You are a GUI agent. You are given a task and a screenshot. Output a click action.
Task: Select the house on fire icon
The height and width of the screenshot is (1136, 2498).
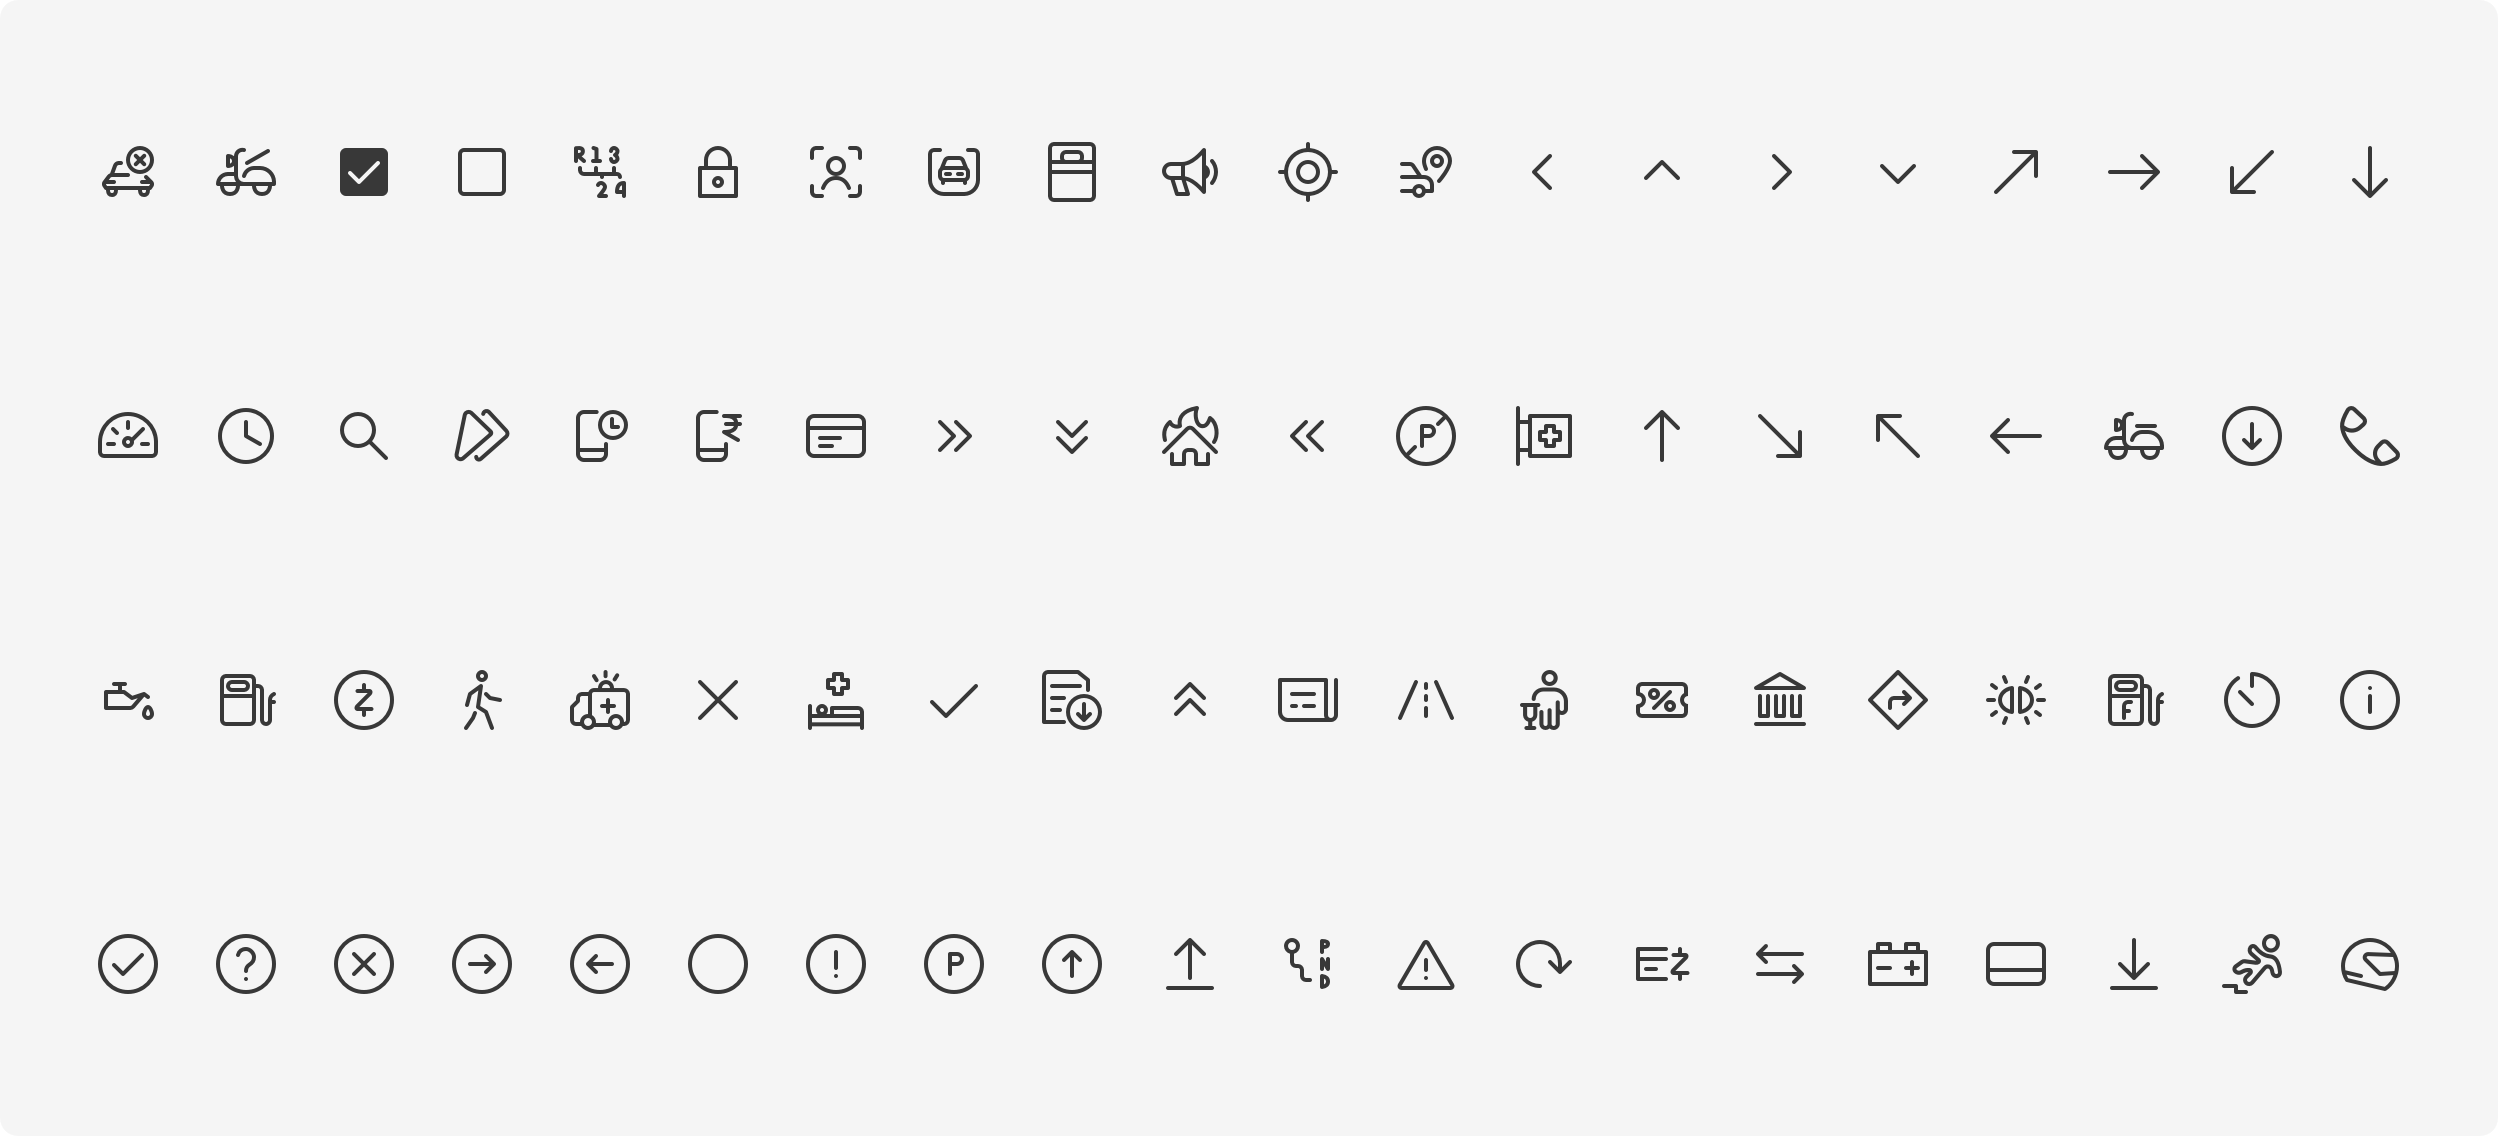point(1189,436)
